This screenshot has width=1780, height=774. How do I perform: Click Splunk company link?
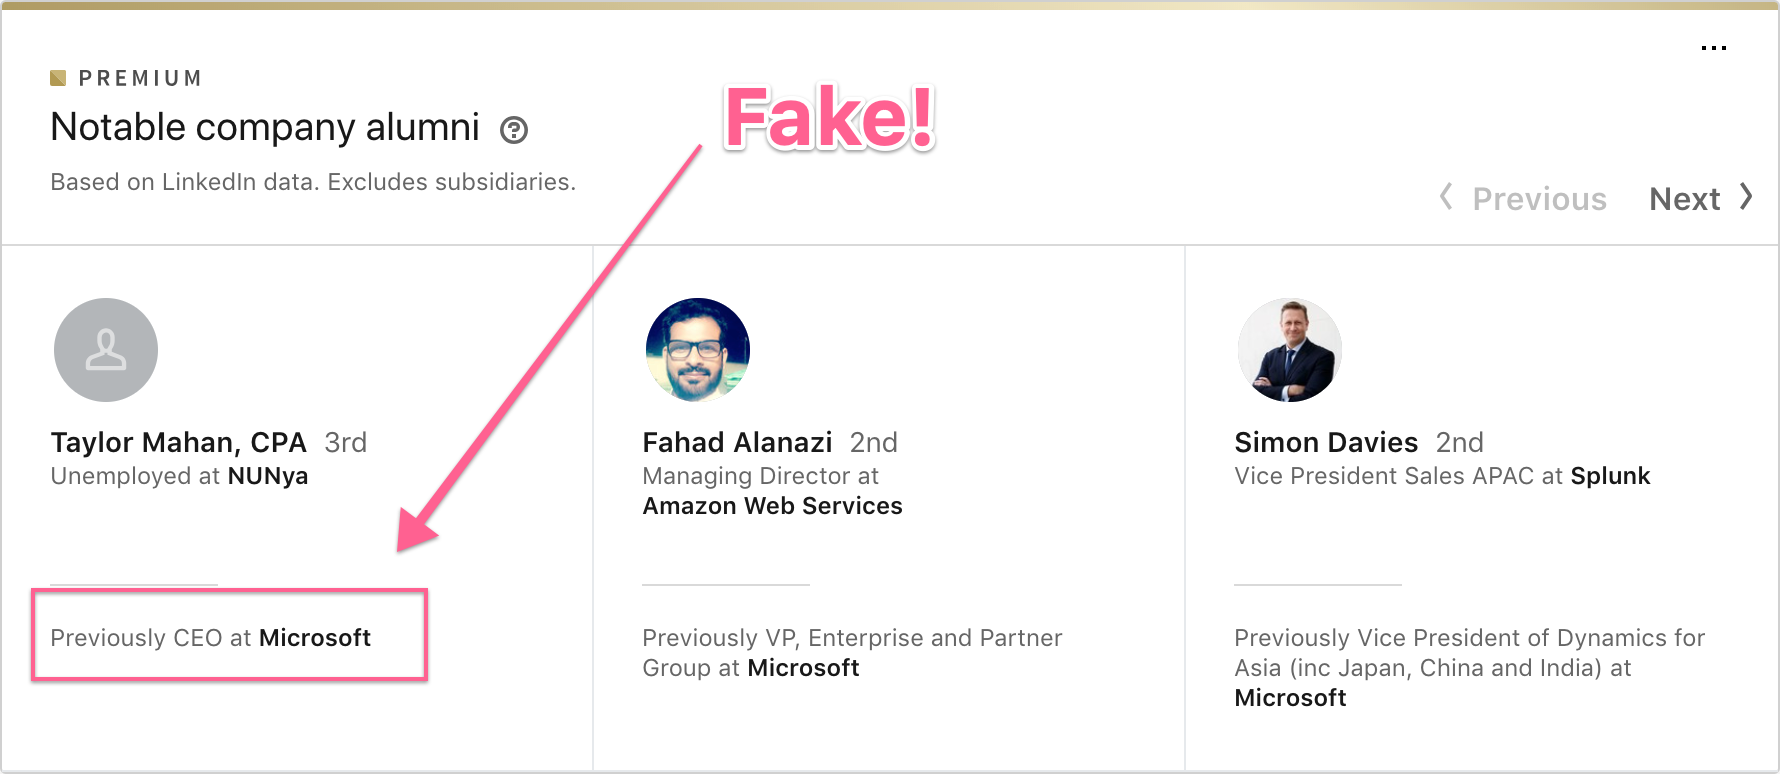[x=1610, y=476]
